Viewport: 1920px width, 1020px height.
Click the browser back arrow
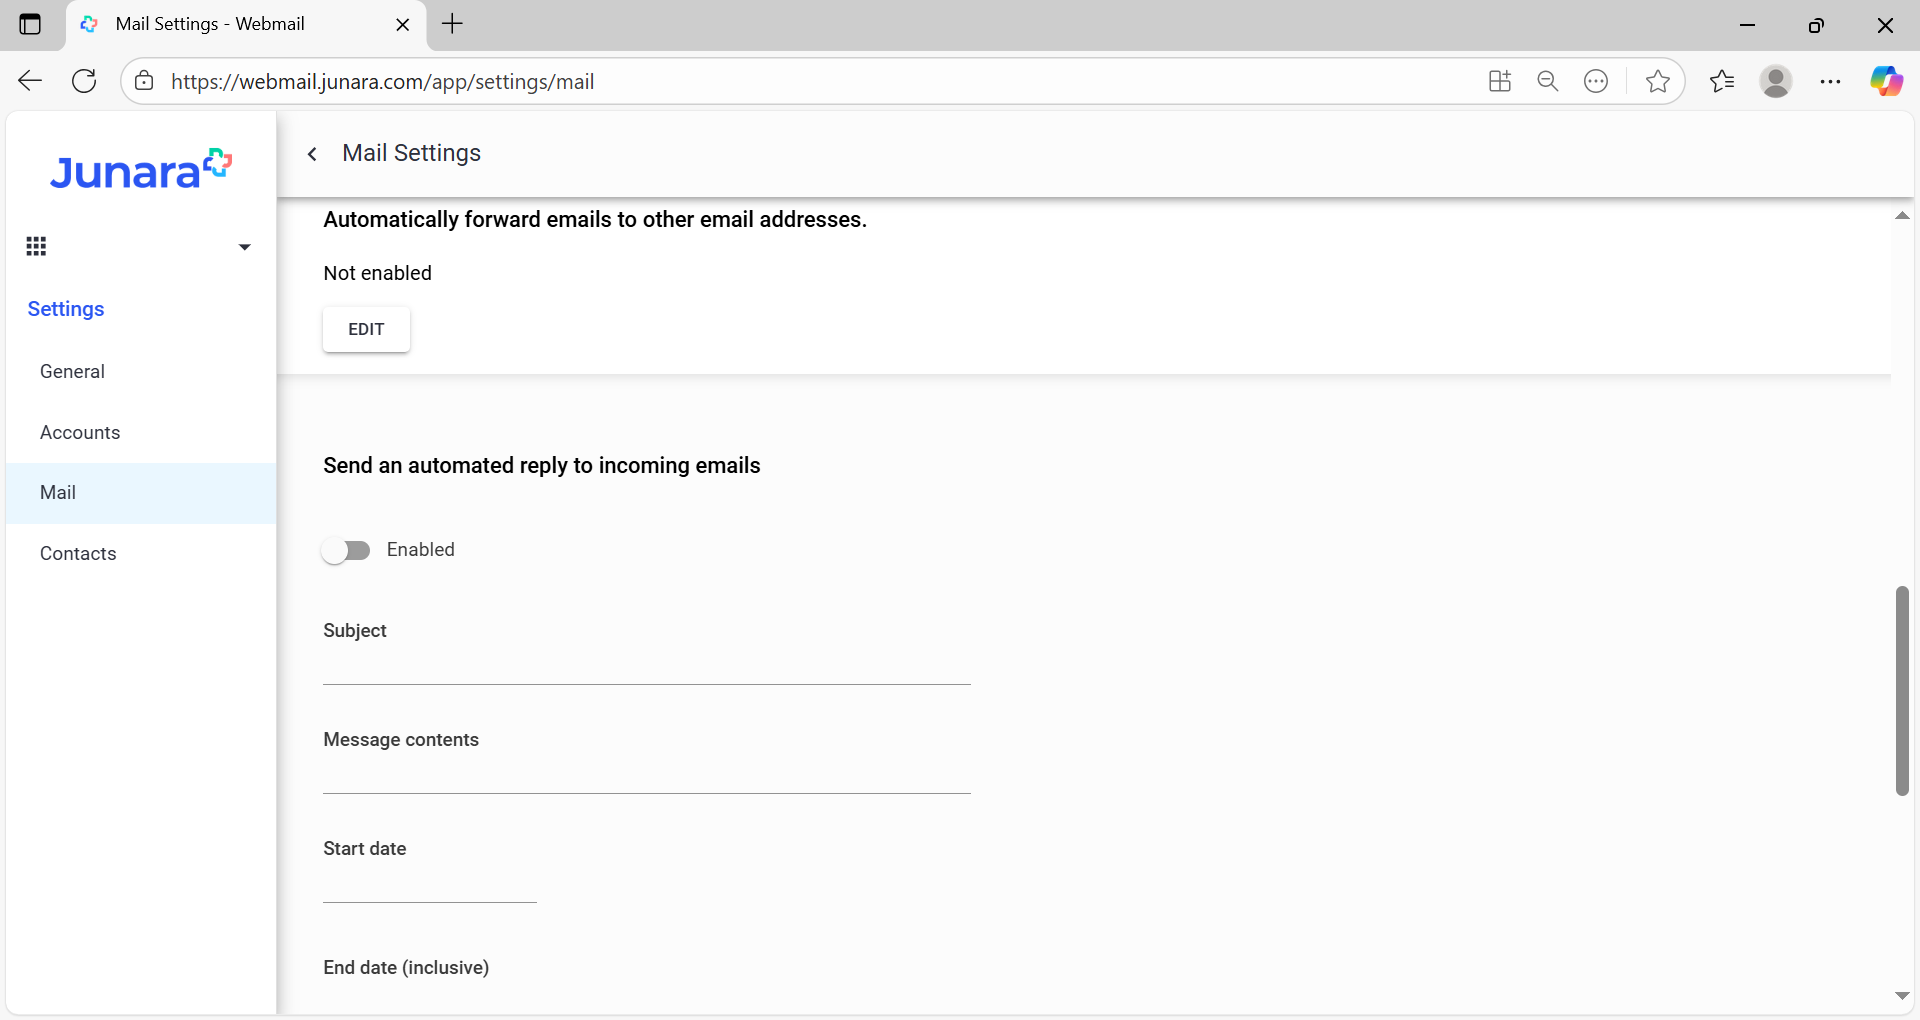pos(30,81)
